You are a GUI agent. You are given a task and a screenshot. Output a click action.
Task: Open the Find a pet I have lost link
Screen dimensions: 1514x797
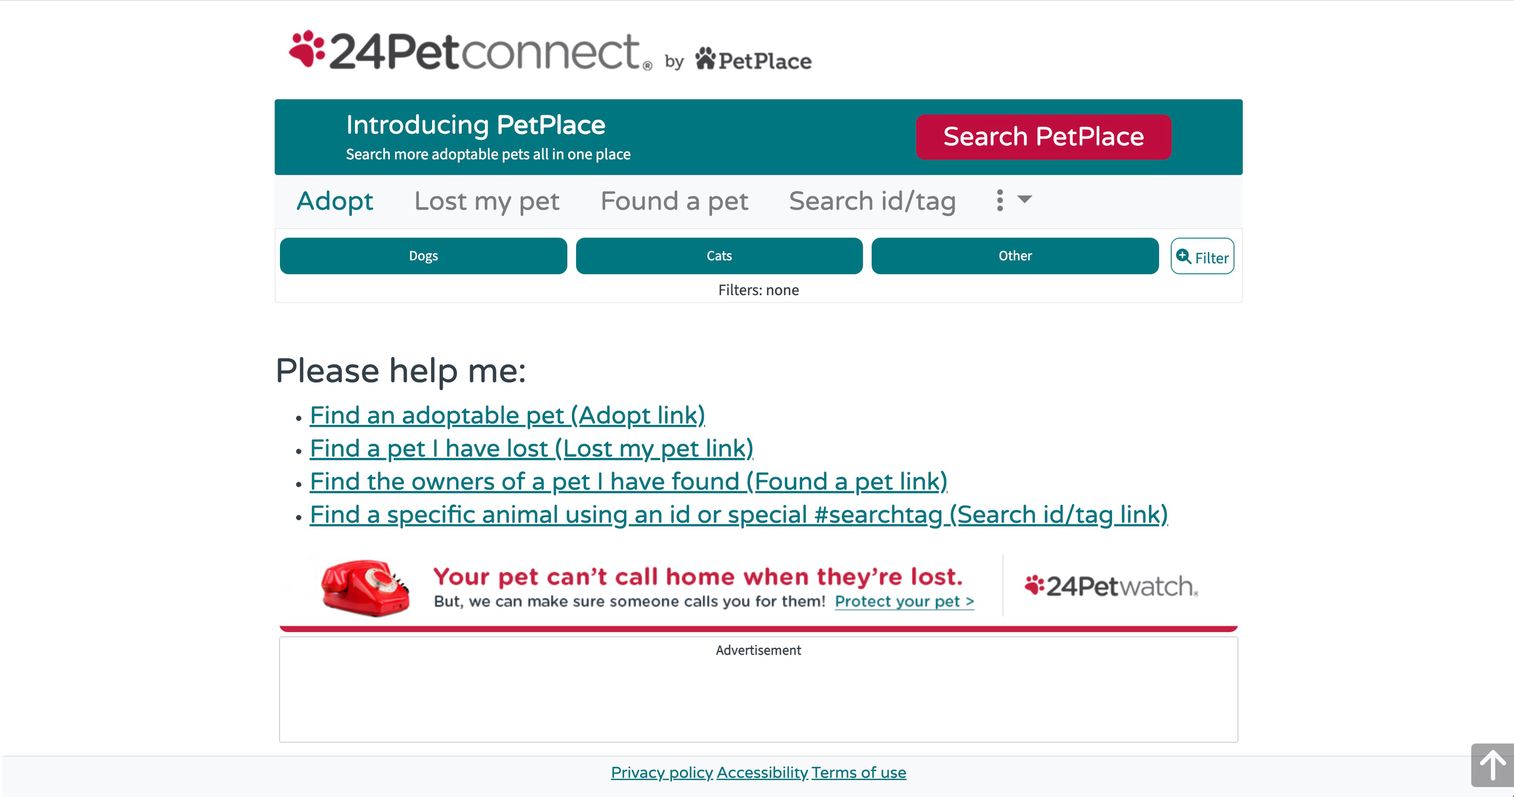click(531, 448)
